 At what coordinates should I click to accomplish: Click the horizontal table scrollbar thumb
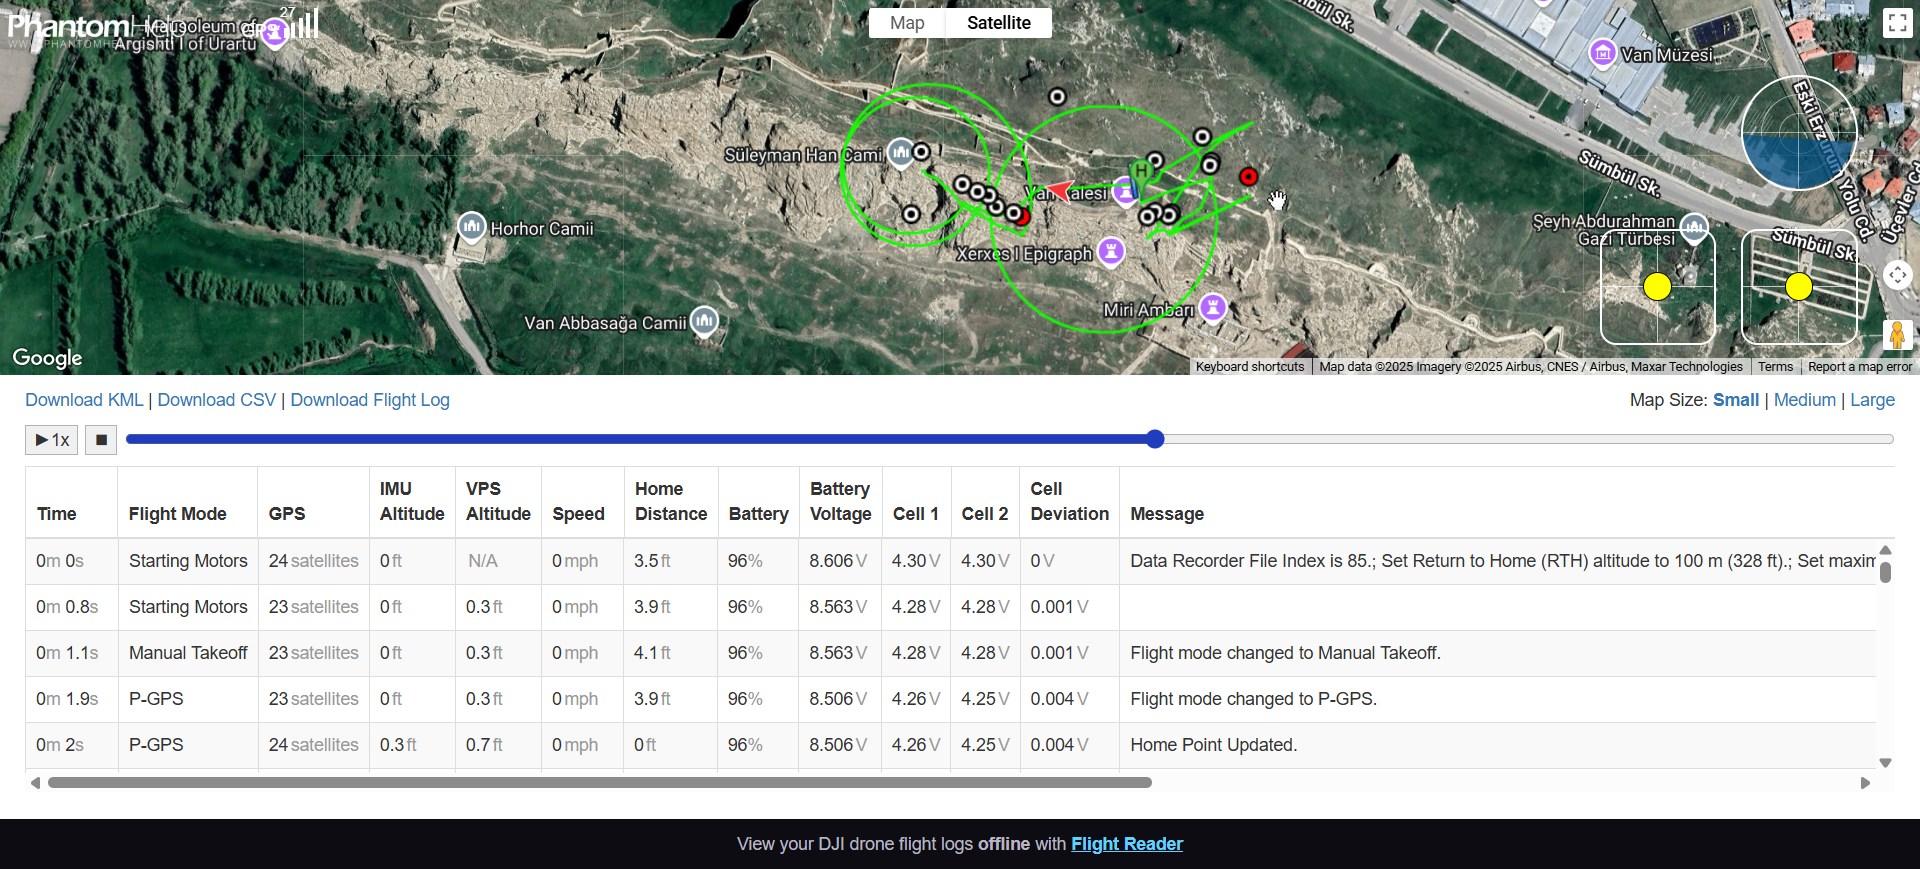[x=600, y=783]
